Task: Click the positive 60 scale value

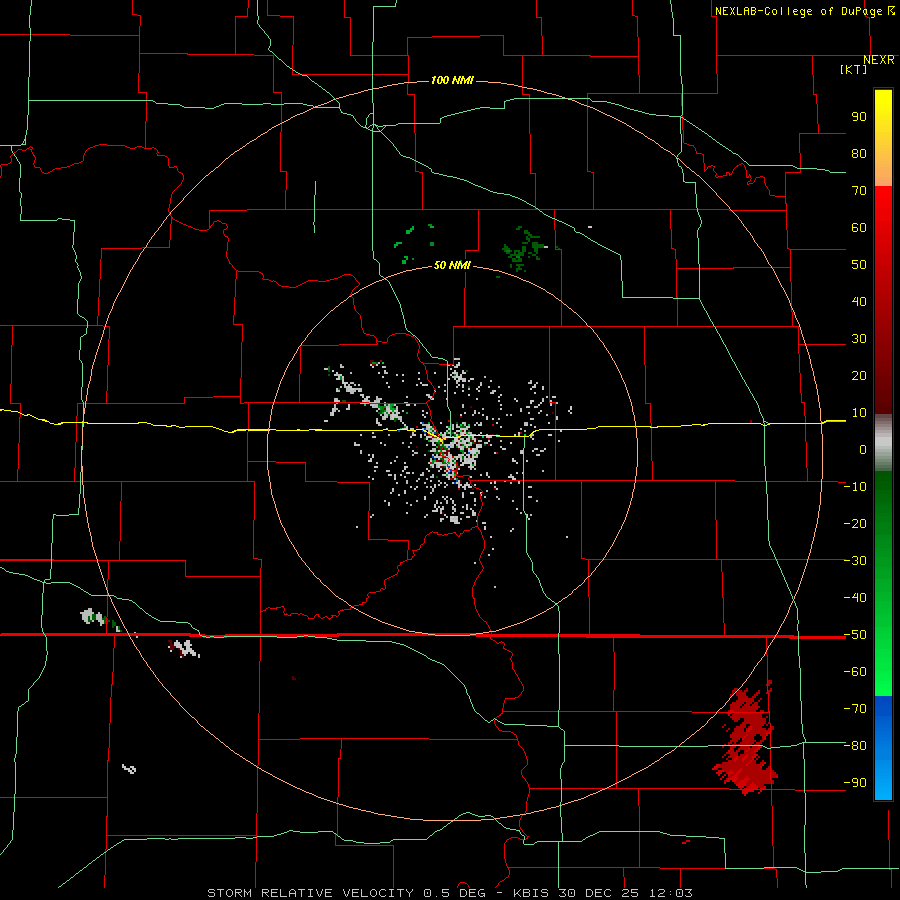Action: (x=859, y=228)
